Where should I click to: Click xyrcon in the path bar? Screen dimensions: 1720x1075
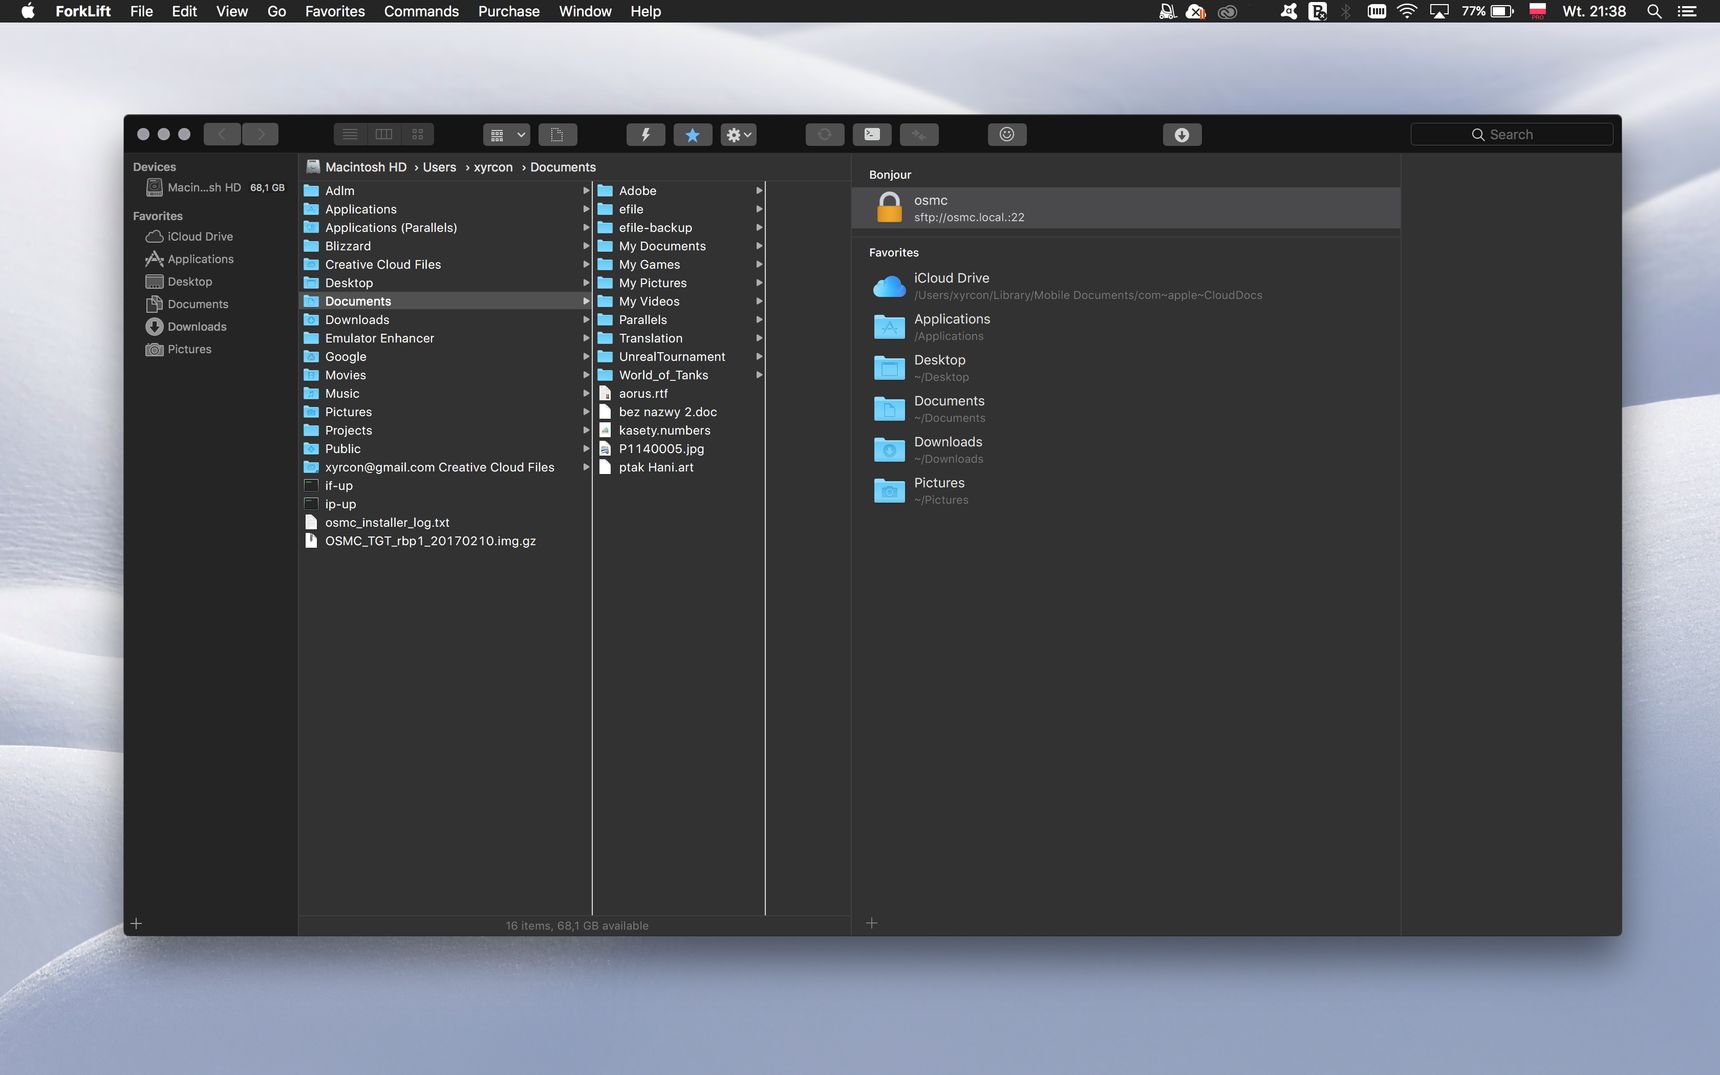(x=493, y=167)
